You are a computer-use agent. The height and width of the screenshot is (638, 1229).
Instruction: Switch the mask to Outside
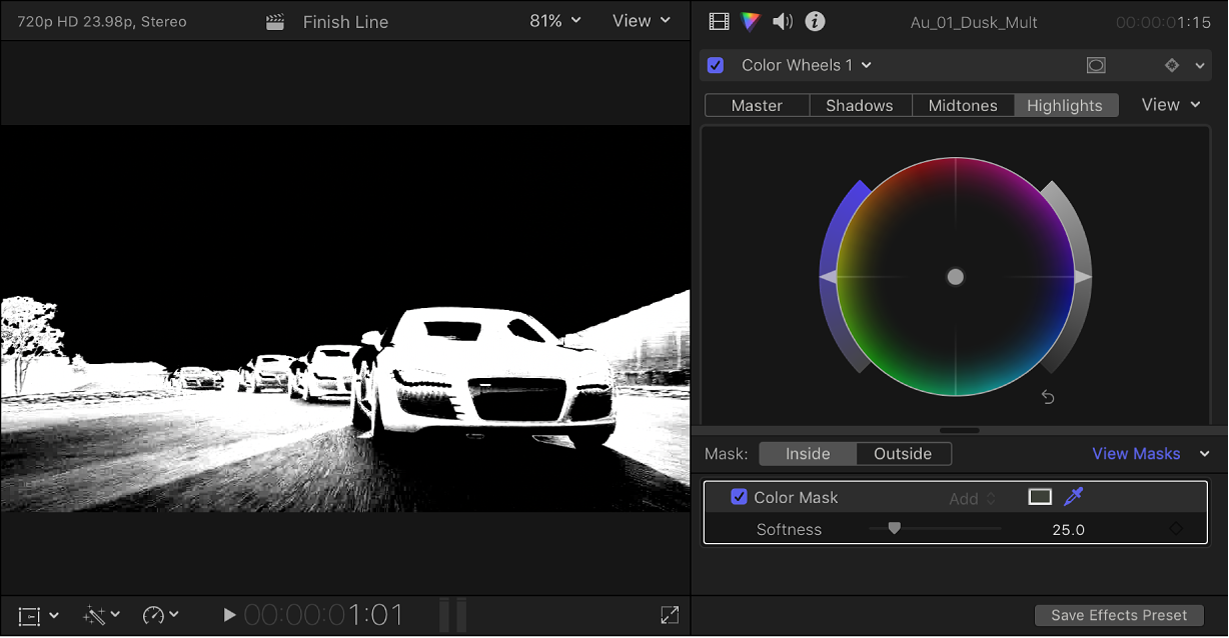tap(903, 453)
